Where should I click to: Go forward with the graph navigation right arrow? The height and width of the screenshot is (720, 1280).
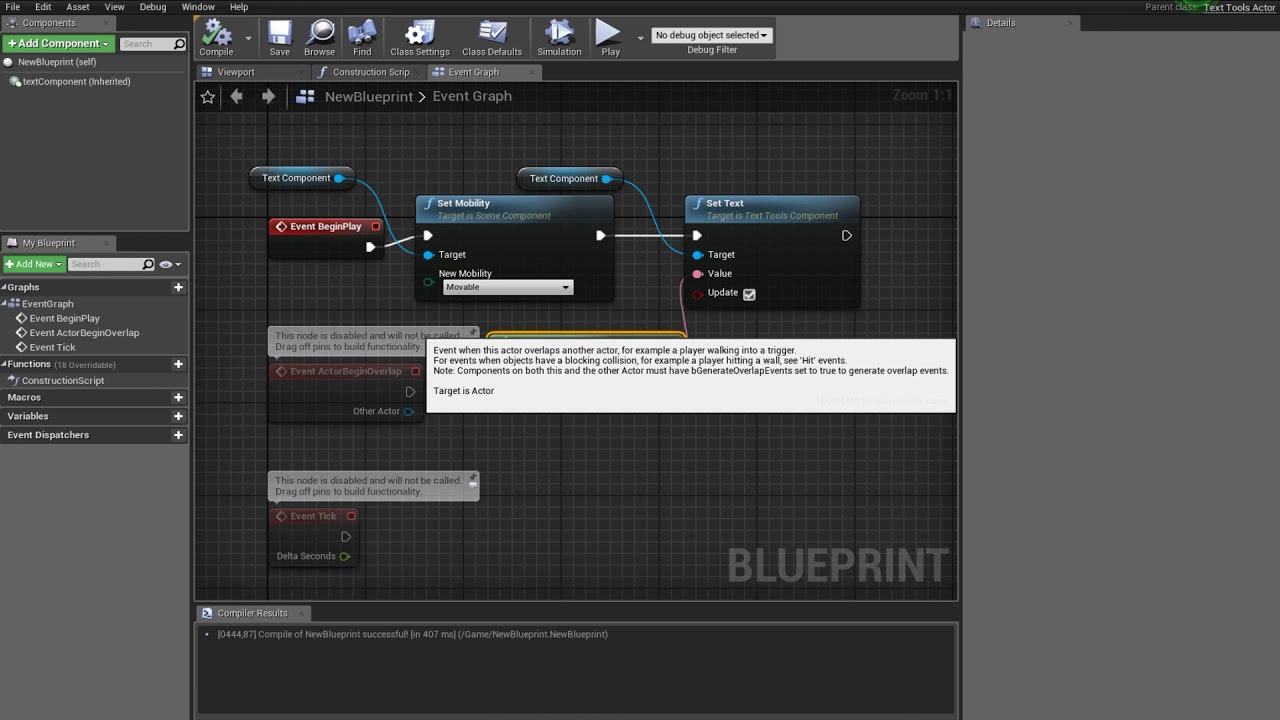pyautogui.click(x=268, y=96)
